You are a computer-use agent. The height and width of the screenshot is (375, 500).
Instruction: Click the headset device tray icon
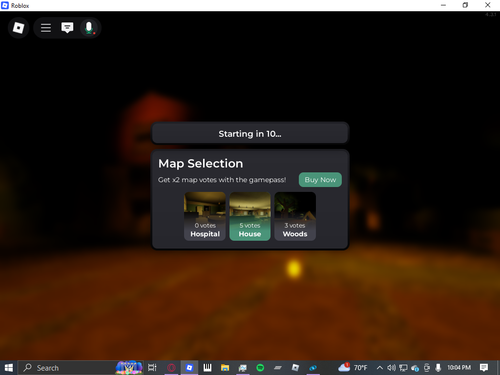(427, 368)
